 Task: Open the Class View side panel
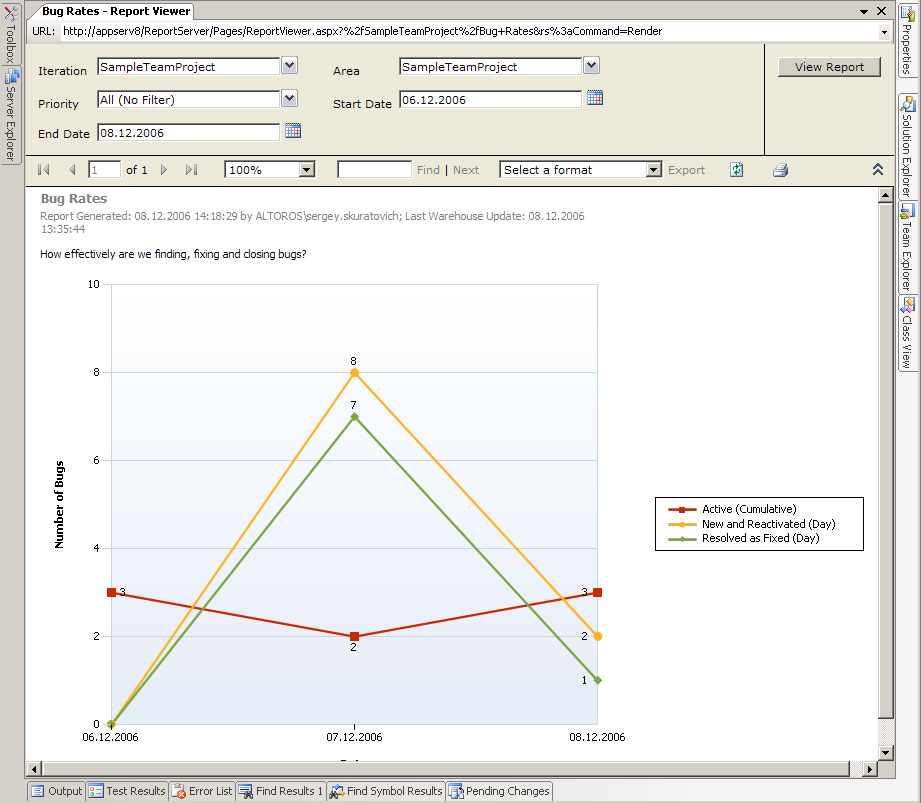(907, 333)
